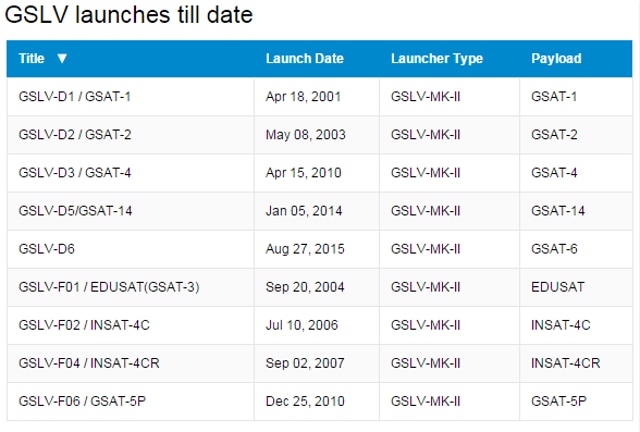Viewport: 640px width, 432px height.
Task: Open GSLV-F01 / EDUSAT(GSAT-3) entry
Action: (x=109, y=287)
